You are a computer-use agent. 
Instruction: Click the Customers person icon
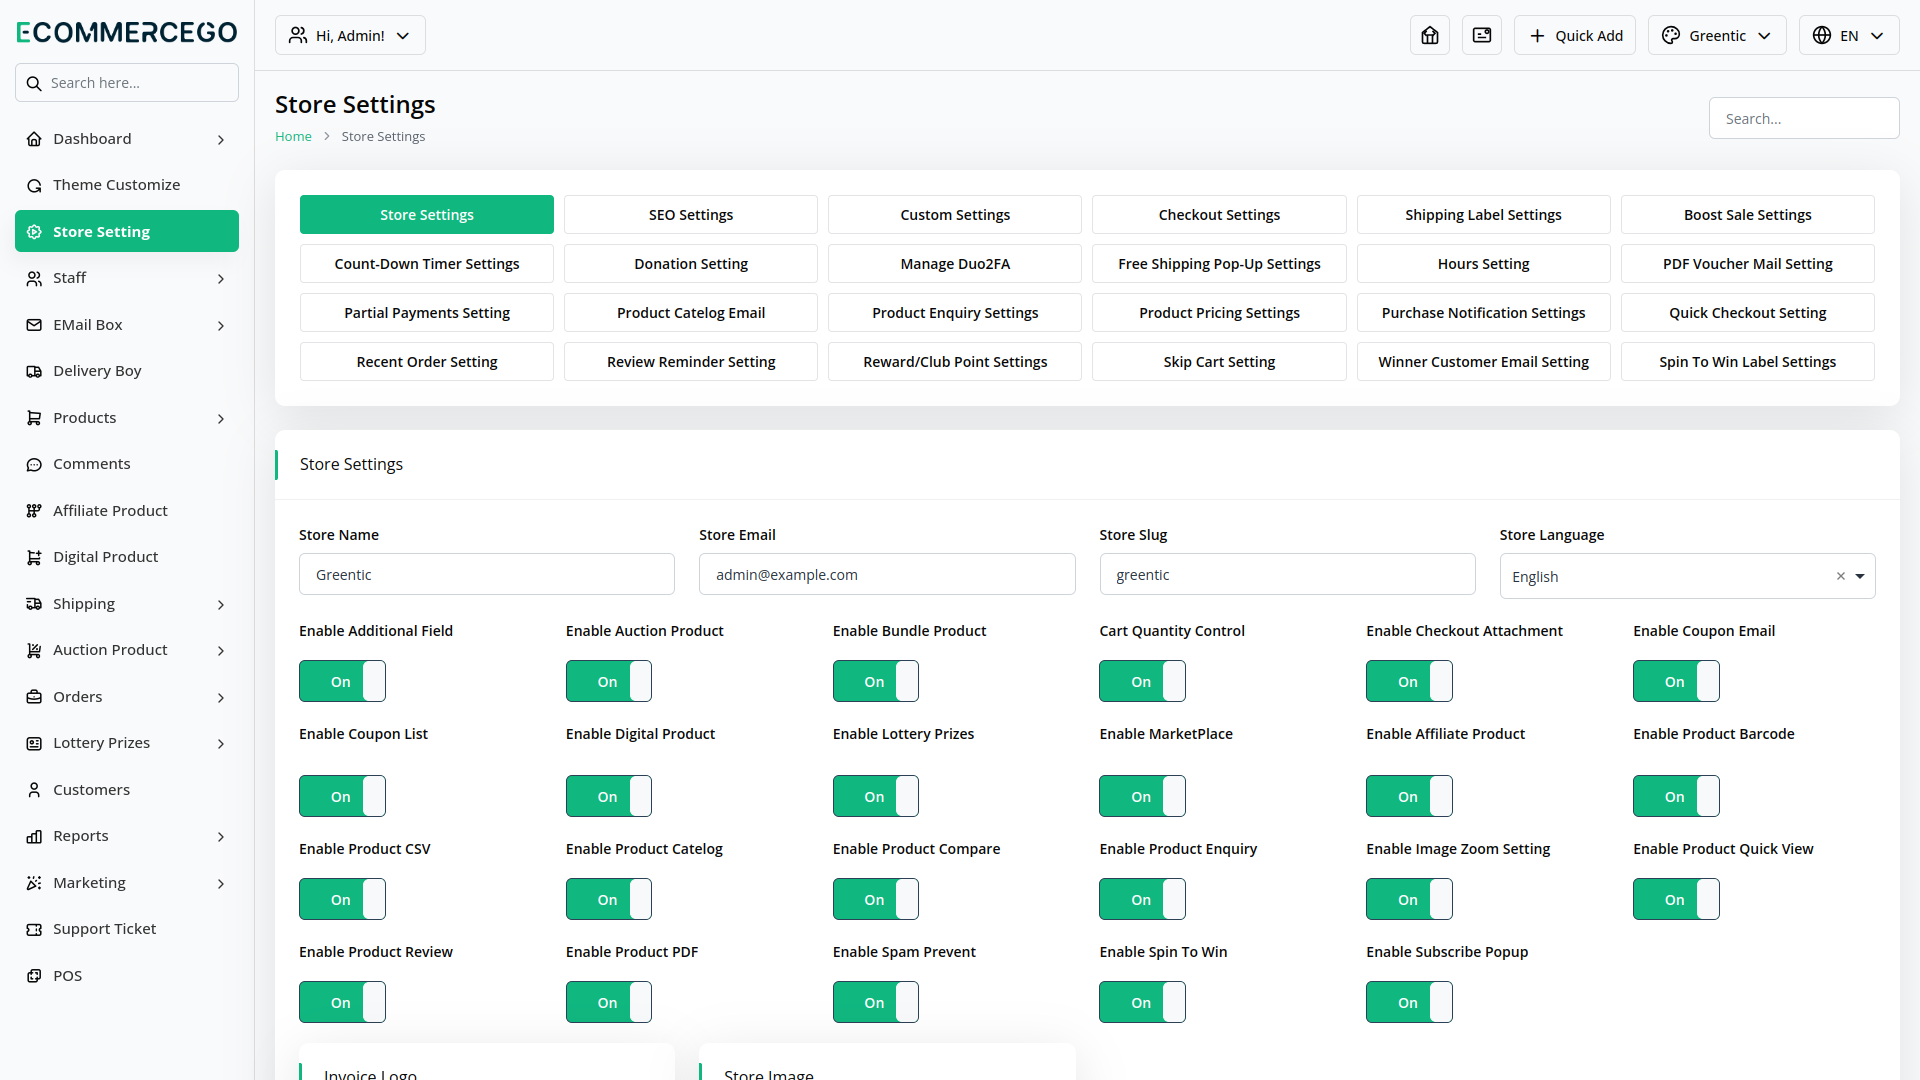click(34, 790)
